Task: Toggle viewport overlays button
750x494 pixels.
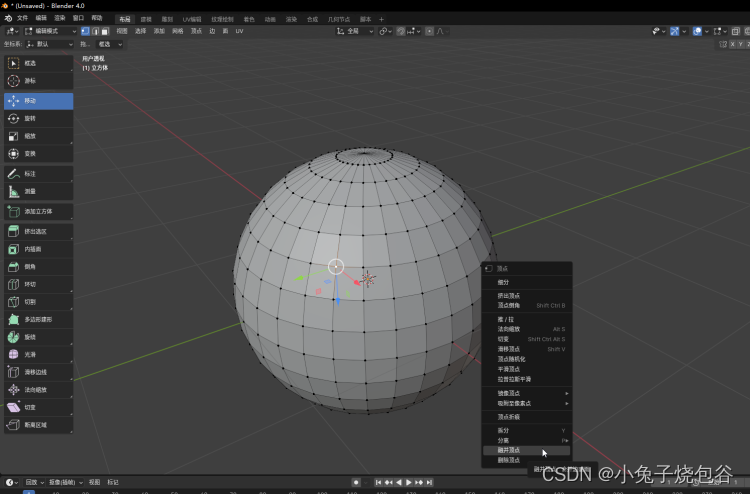Action: tap(697, 31)
